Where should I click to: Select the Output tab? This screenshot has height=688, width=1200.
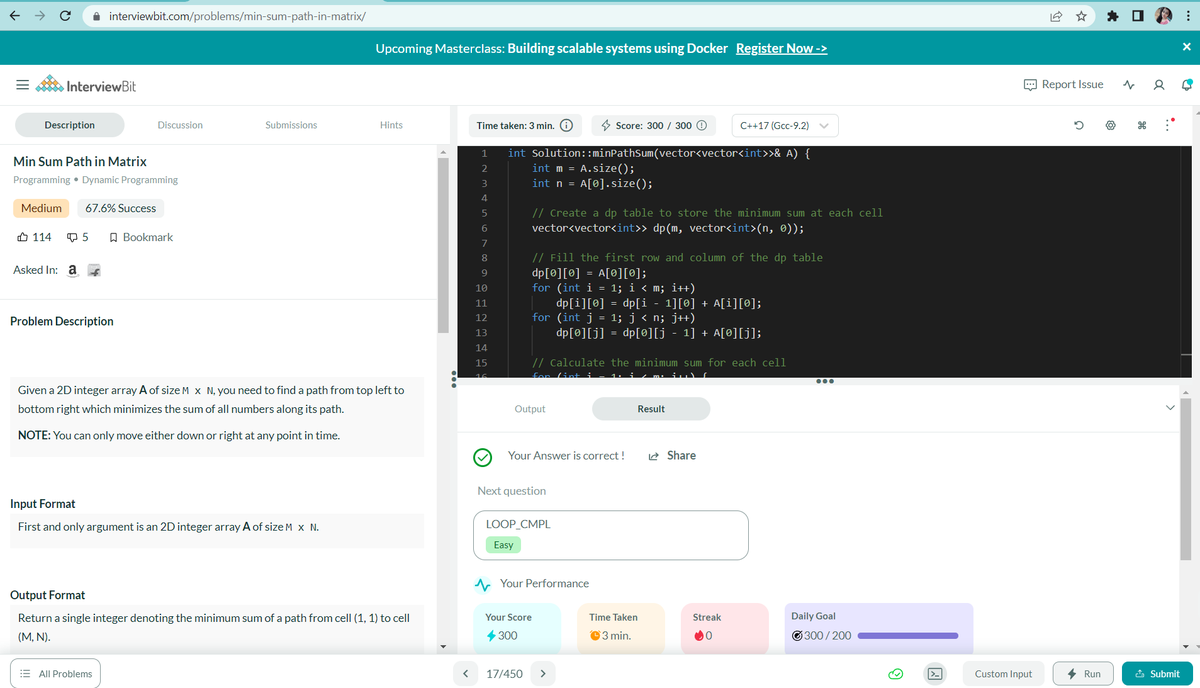530,409
